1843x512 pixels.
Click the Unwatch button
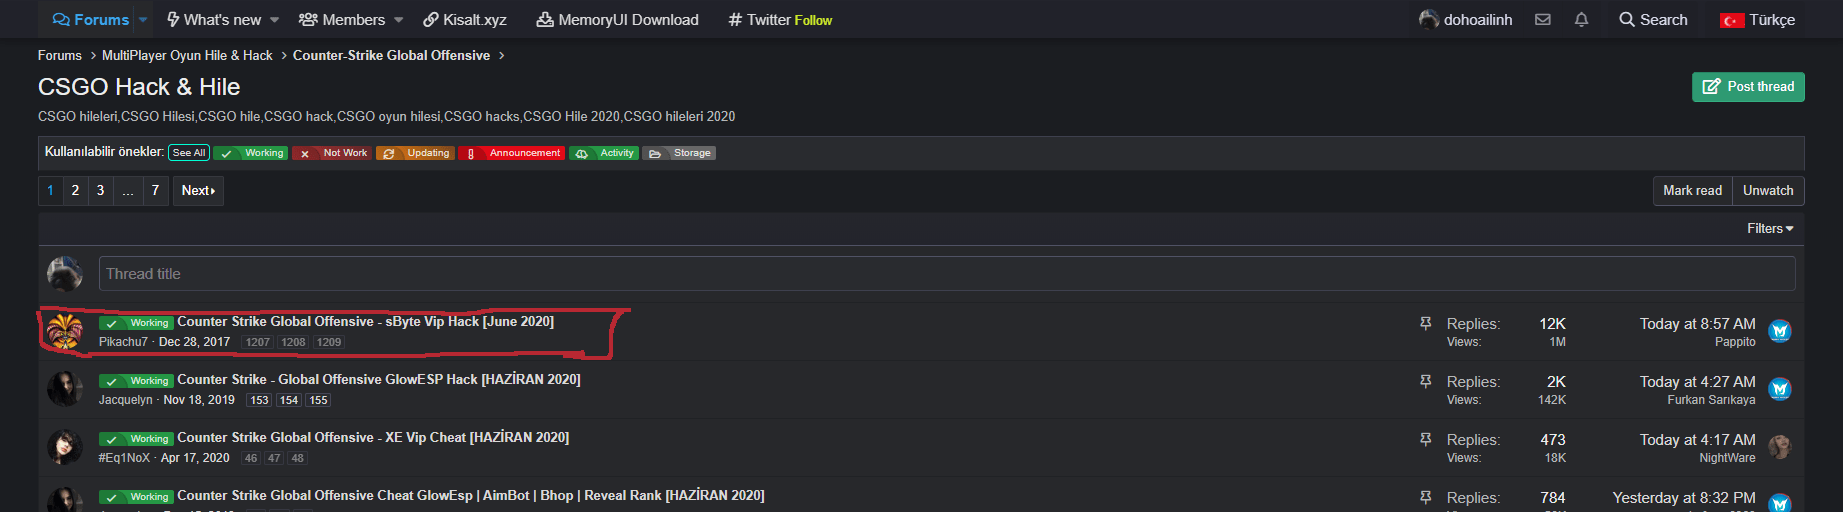coord(1768,190)
